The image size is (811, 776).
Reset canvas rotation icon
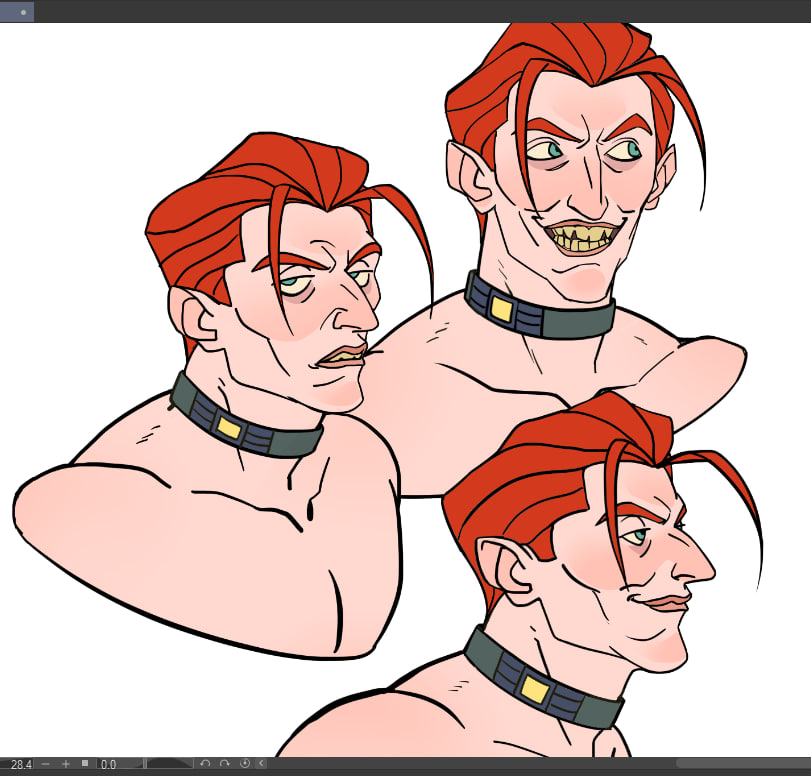pyautogui.click(x=245, y=764)
